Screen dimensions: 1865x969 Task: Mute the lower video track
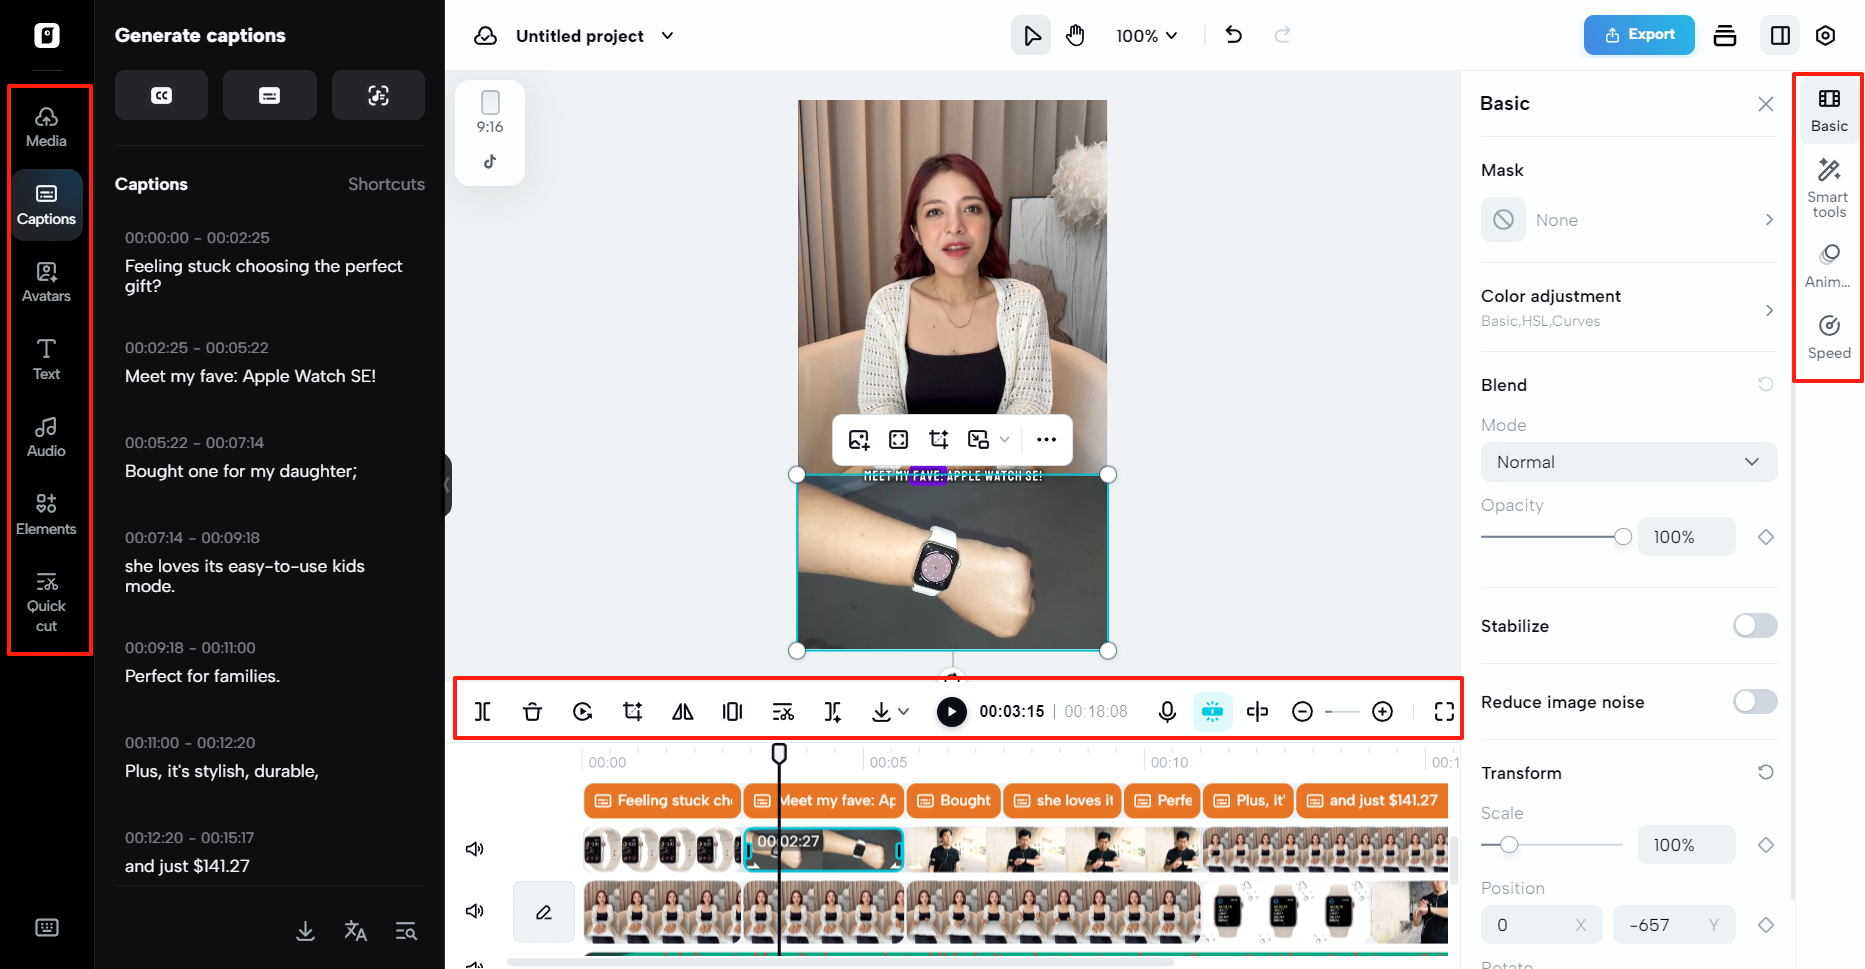(475, 911)
